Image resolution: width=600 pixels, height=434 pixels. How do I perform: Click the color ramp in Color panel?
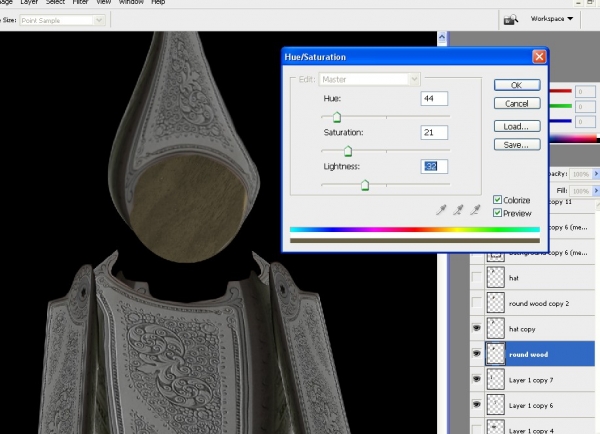point(574,138)
